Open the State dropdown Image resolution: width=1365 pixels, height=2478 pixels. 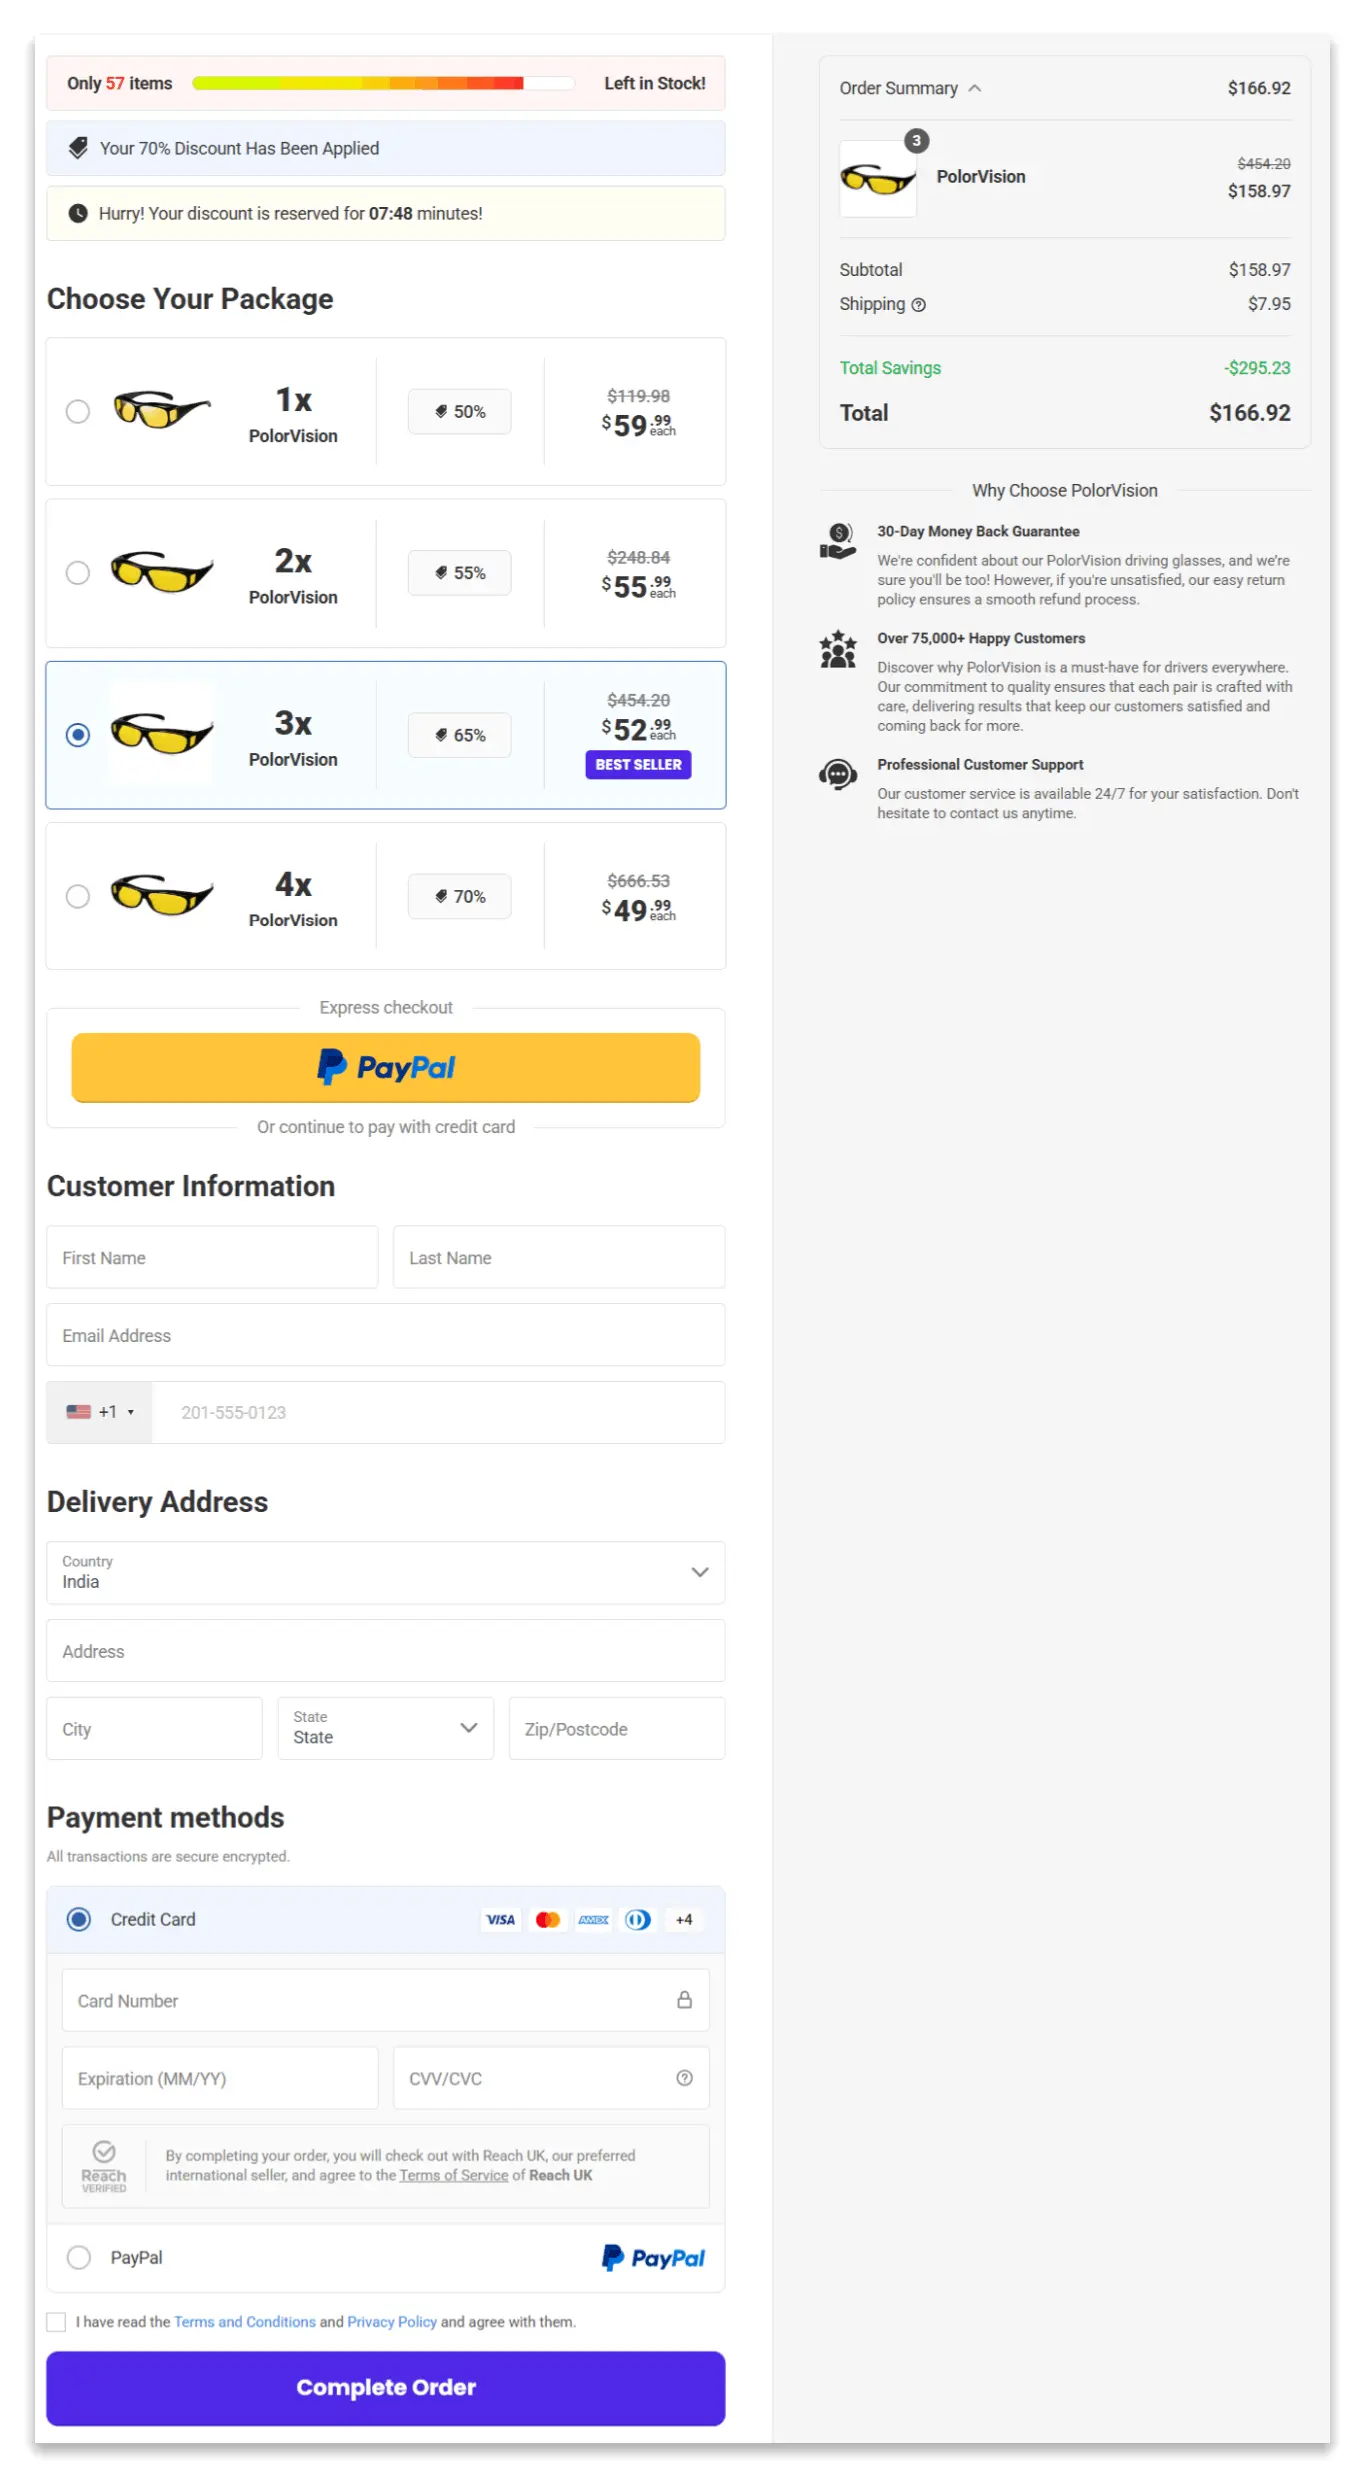click(467, 1728)
